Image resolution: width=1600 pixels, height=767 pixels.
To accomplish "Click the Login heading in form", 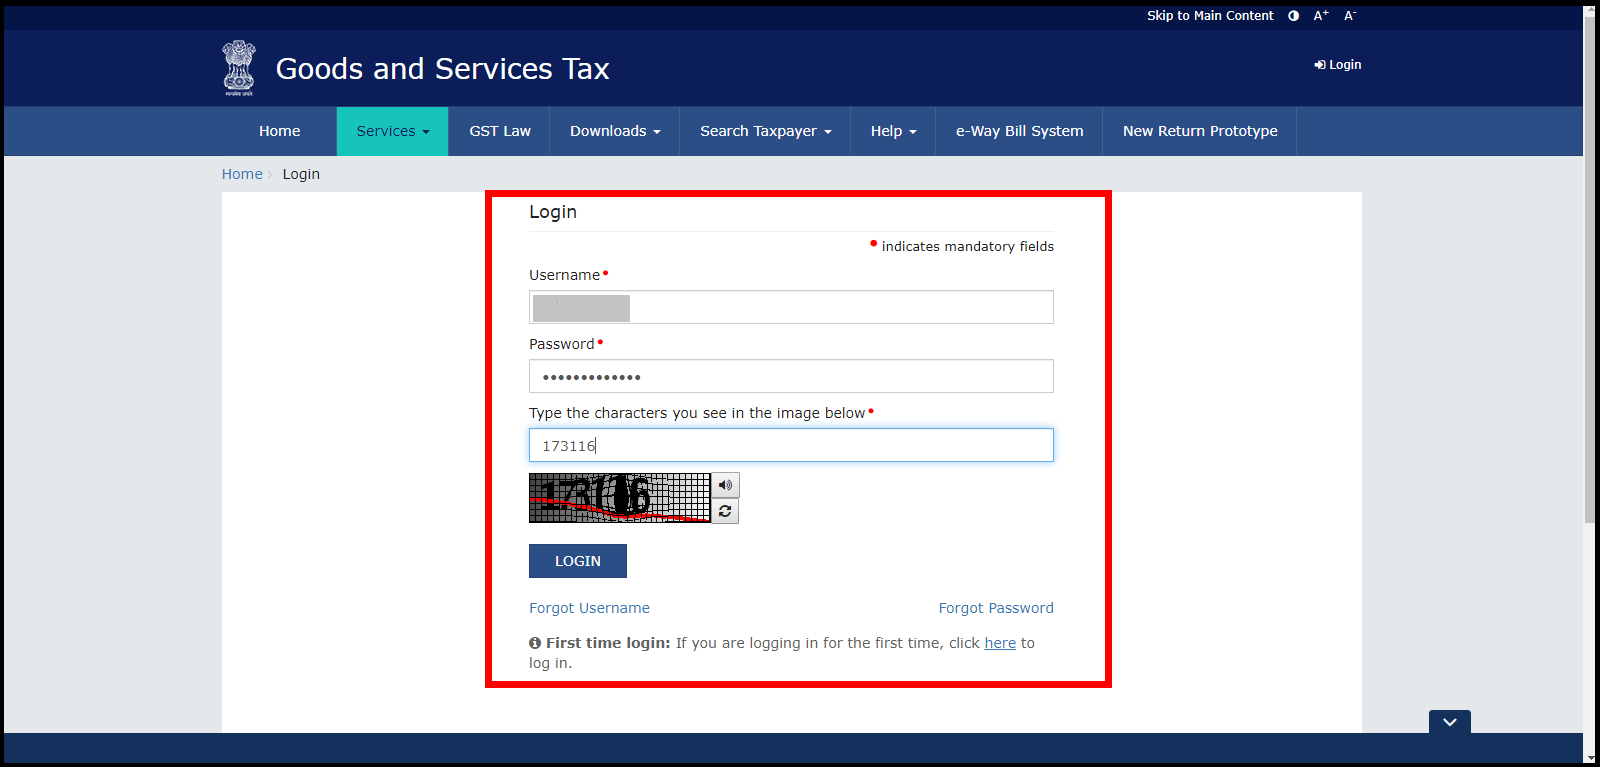I will click(553, 212).
